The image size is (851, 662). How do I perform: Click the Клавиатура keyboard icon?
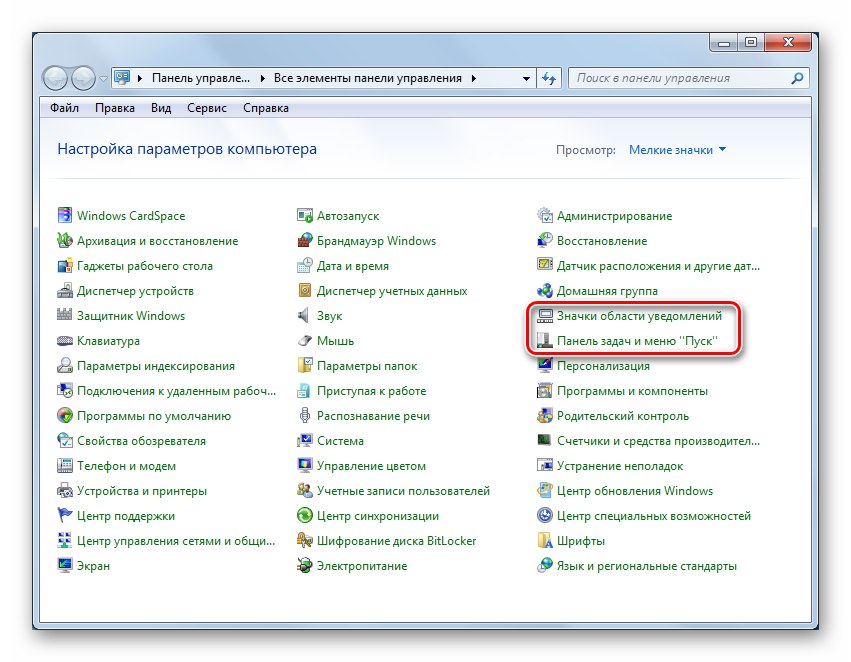(x=65, y=341)
